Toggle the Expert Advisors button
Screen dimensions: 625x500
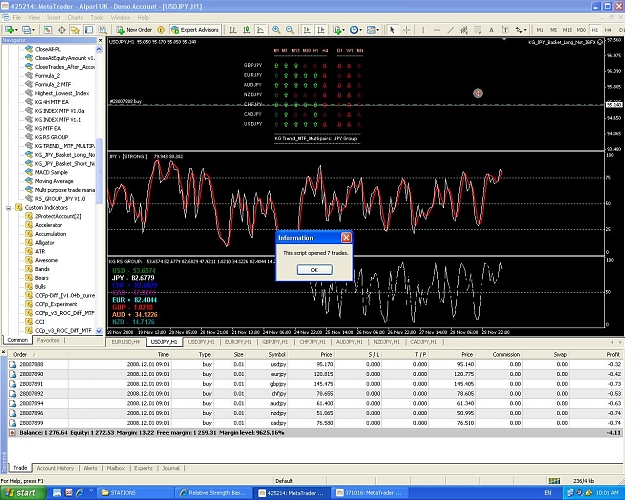(195, 30)
